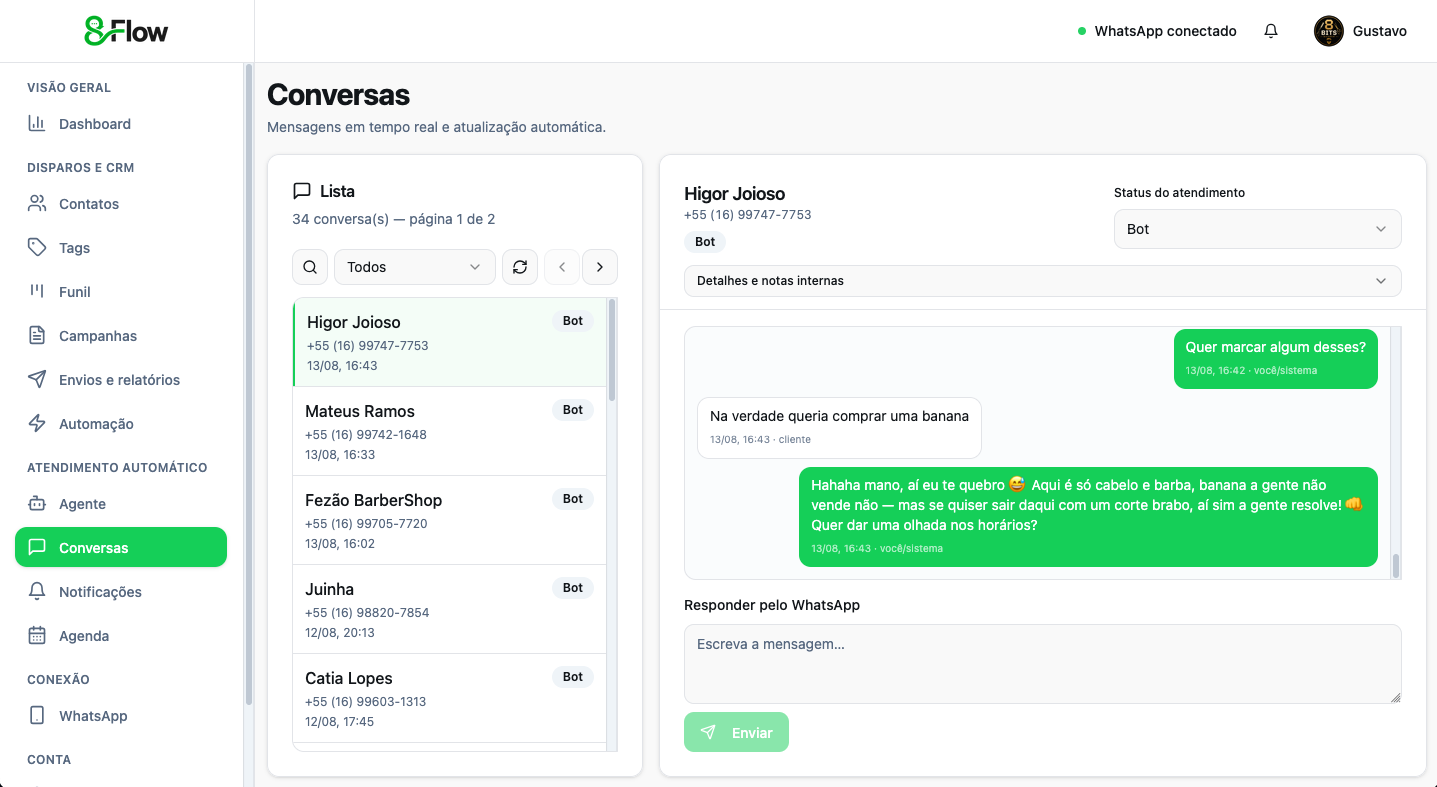Click the 'Quer marcar algum desses?' message
The height and width of the screenshot is (787, 1437).
tap(1276, 359)
